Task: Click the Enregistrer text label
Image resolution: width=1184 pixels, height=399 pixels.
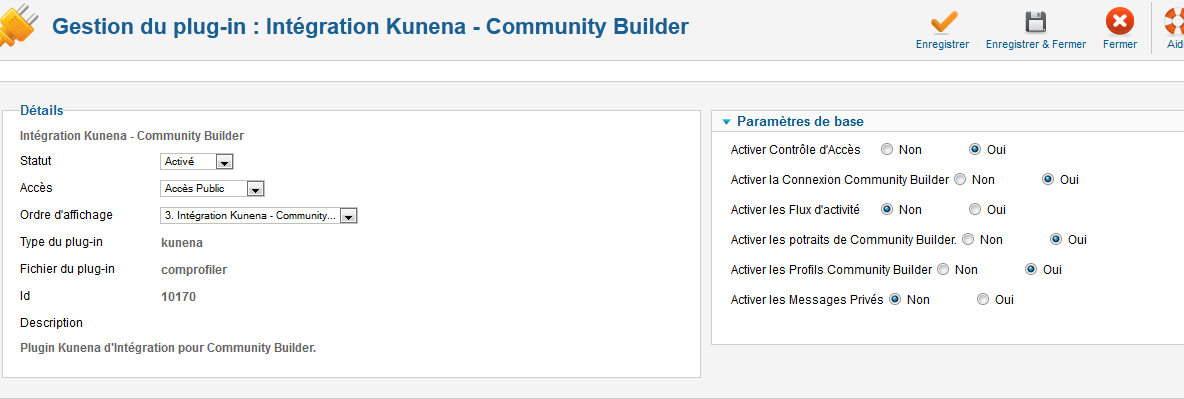Action: tap(942, 45)
